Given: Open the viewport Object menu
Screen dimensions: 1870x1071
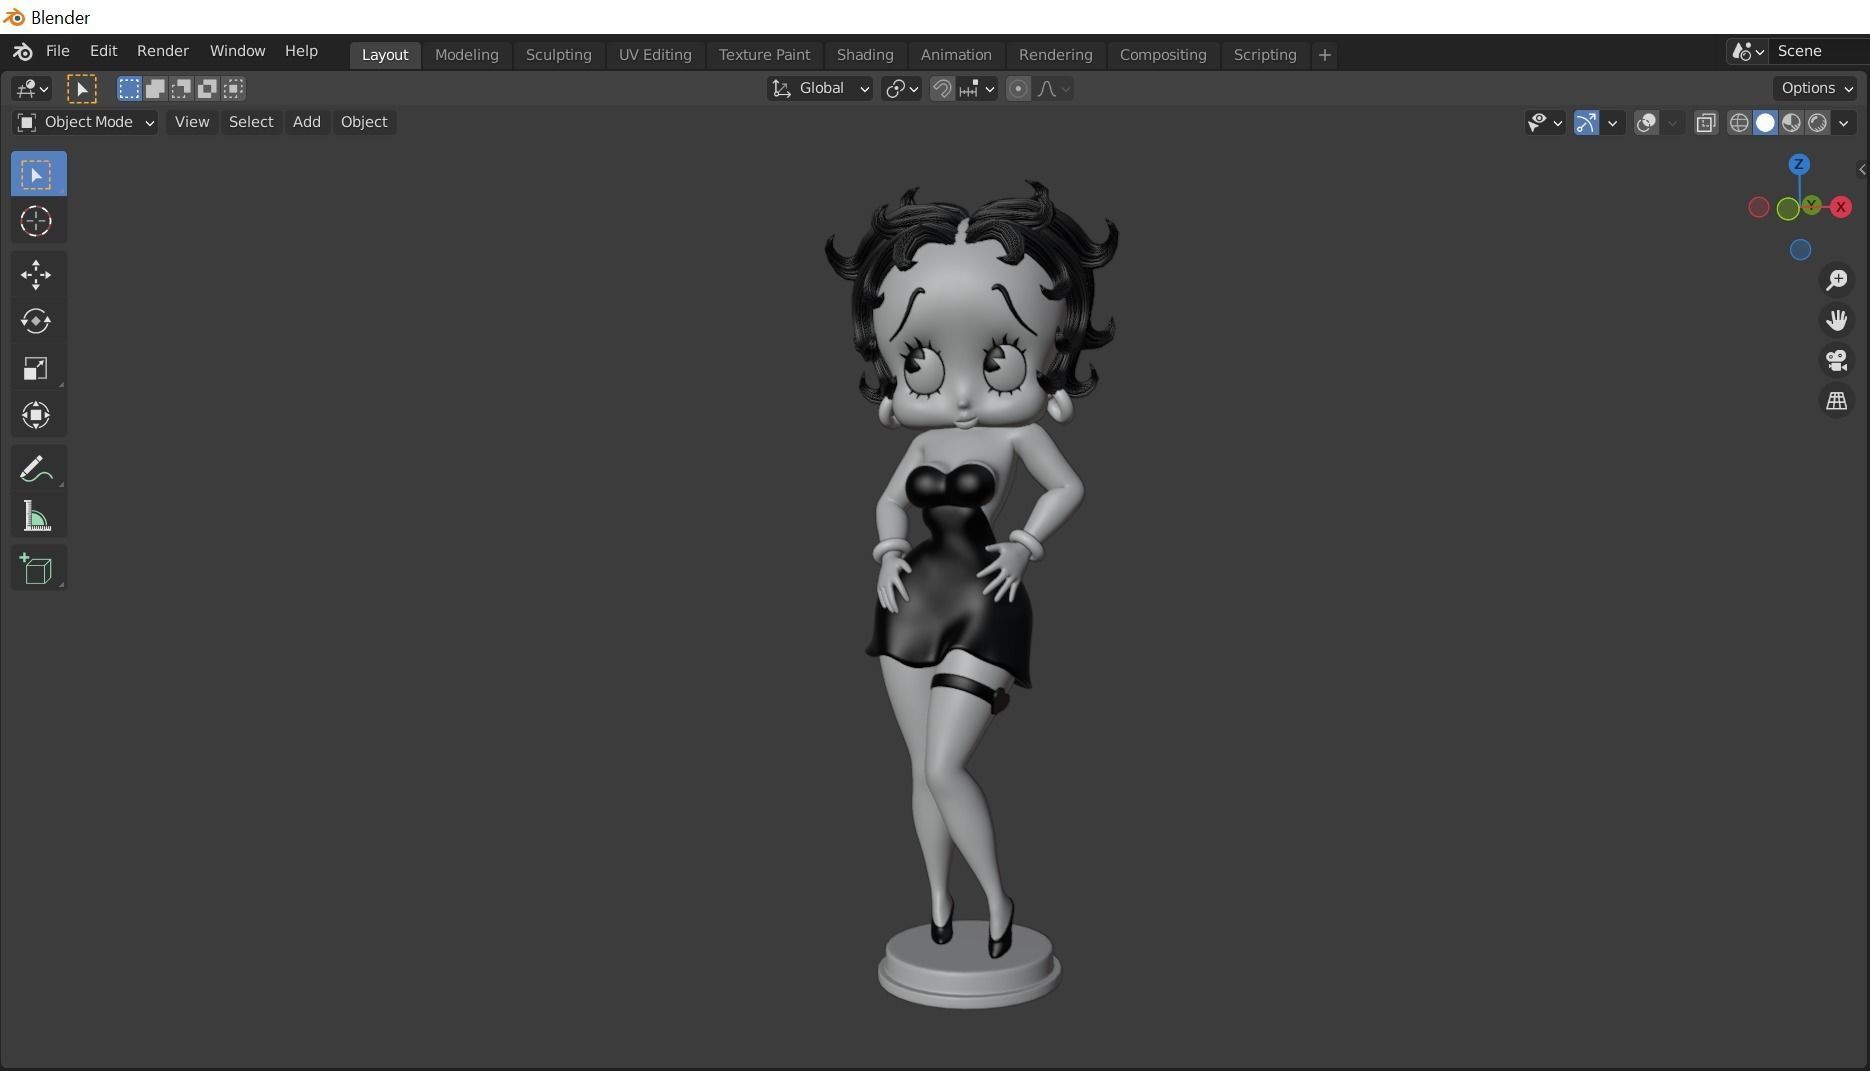Looking at the screenshot, I should tap(364, 122).
